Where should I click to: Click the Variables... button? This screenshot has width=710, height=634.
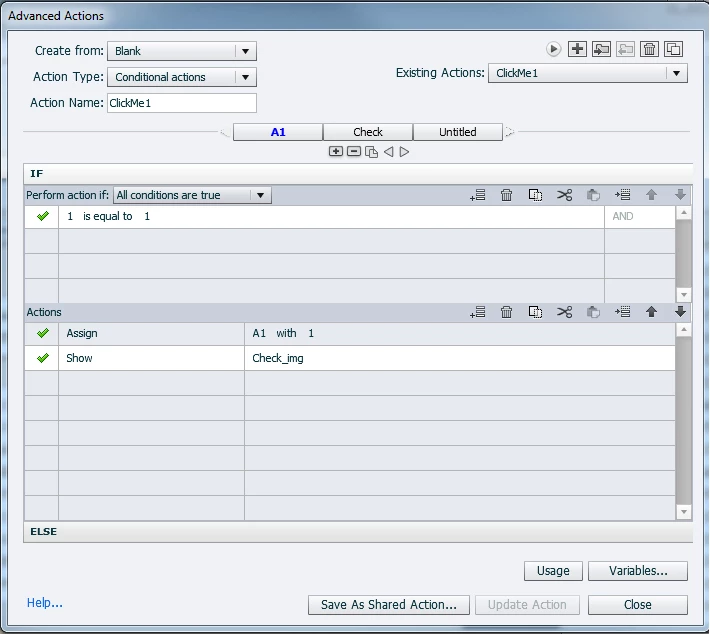pyautogui.click(x=638, y=571)
